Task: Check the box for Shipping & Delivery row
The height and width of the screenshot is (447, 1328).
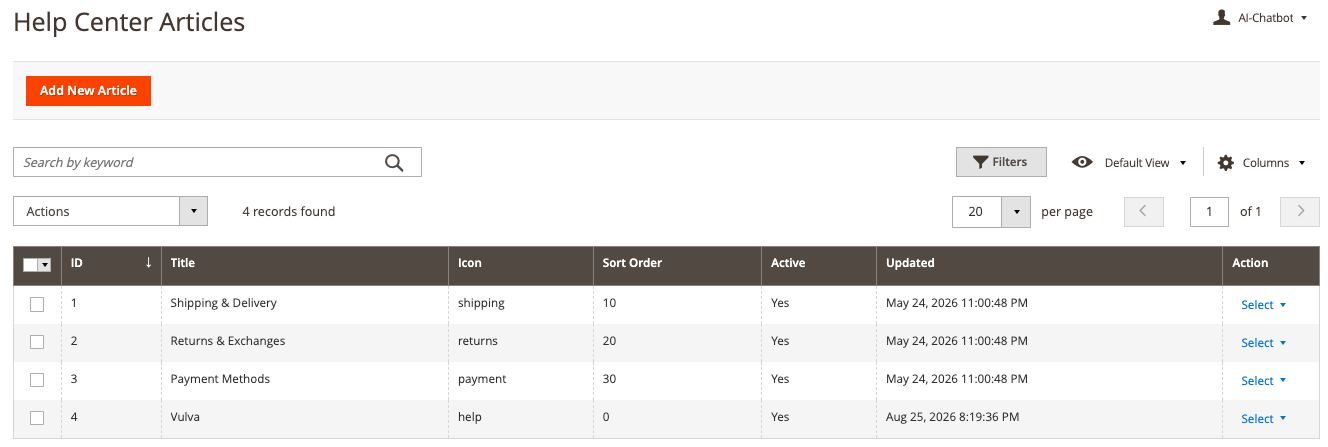Action: tap(37, 304)
